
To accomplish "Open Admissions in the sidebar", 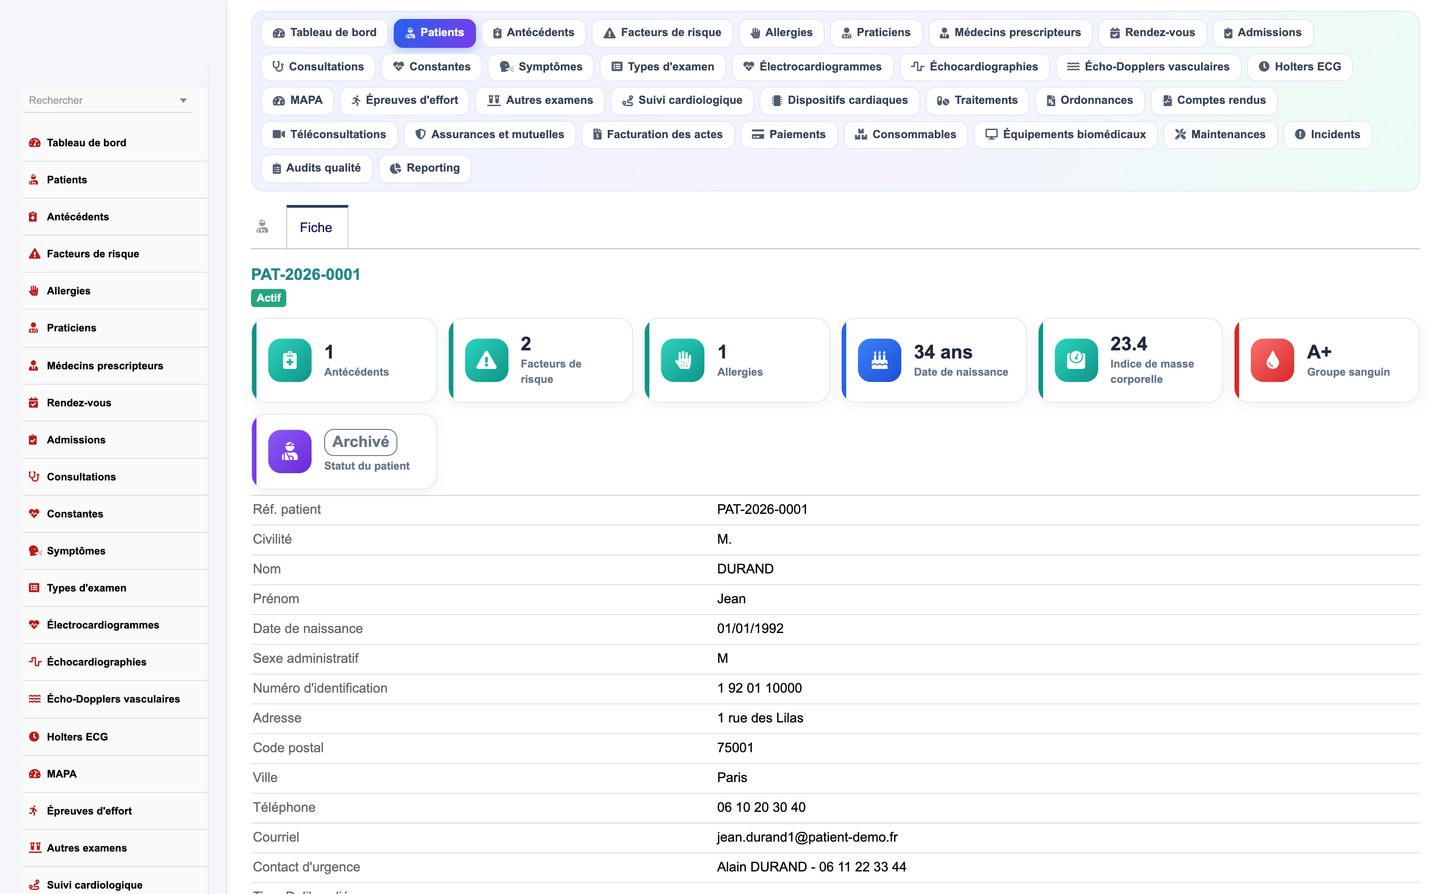I will (116, 440).
